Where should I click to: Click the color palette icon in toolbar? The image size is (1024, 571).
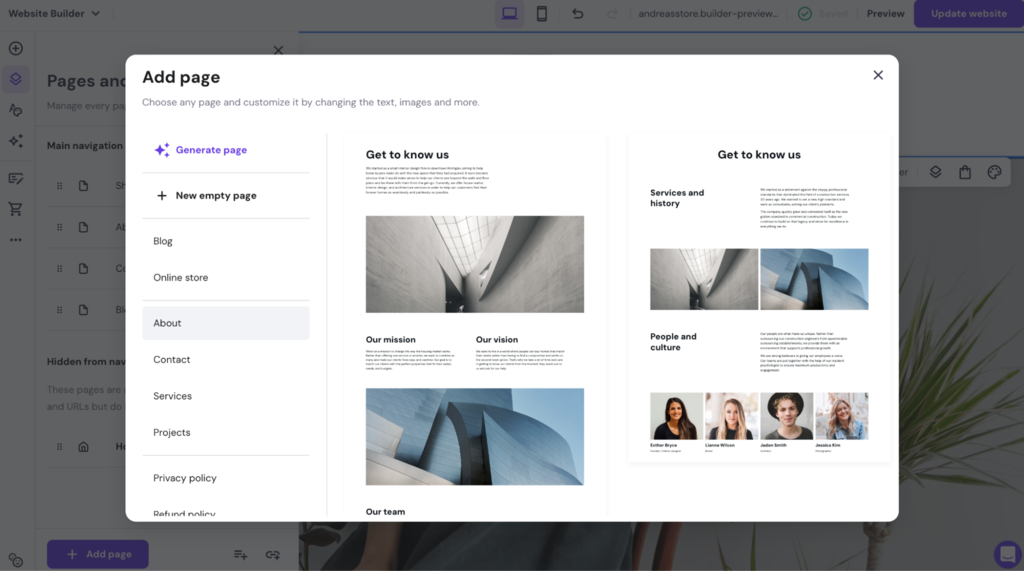click(x=994, y=172)
